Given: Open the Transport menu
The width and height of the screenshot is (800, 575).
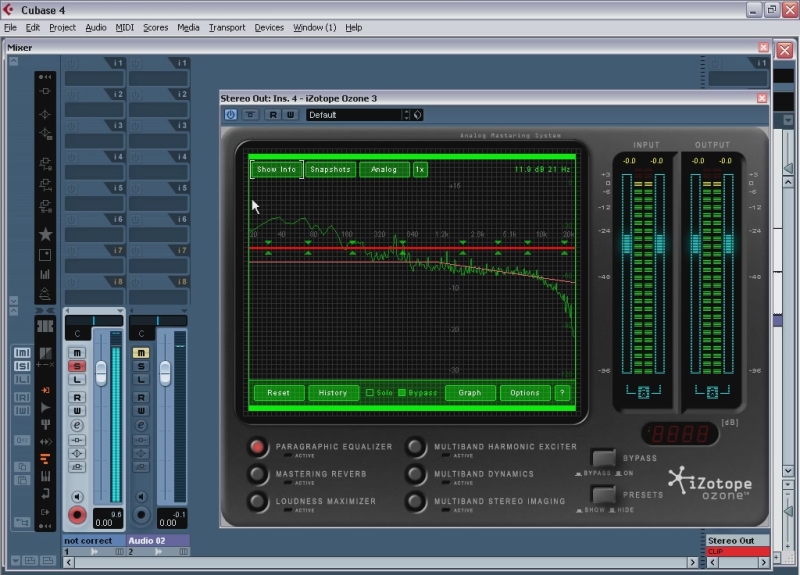Looking at the screenshot, I should (226, 27).
